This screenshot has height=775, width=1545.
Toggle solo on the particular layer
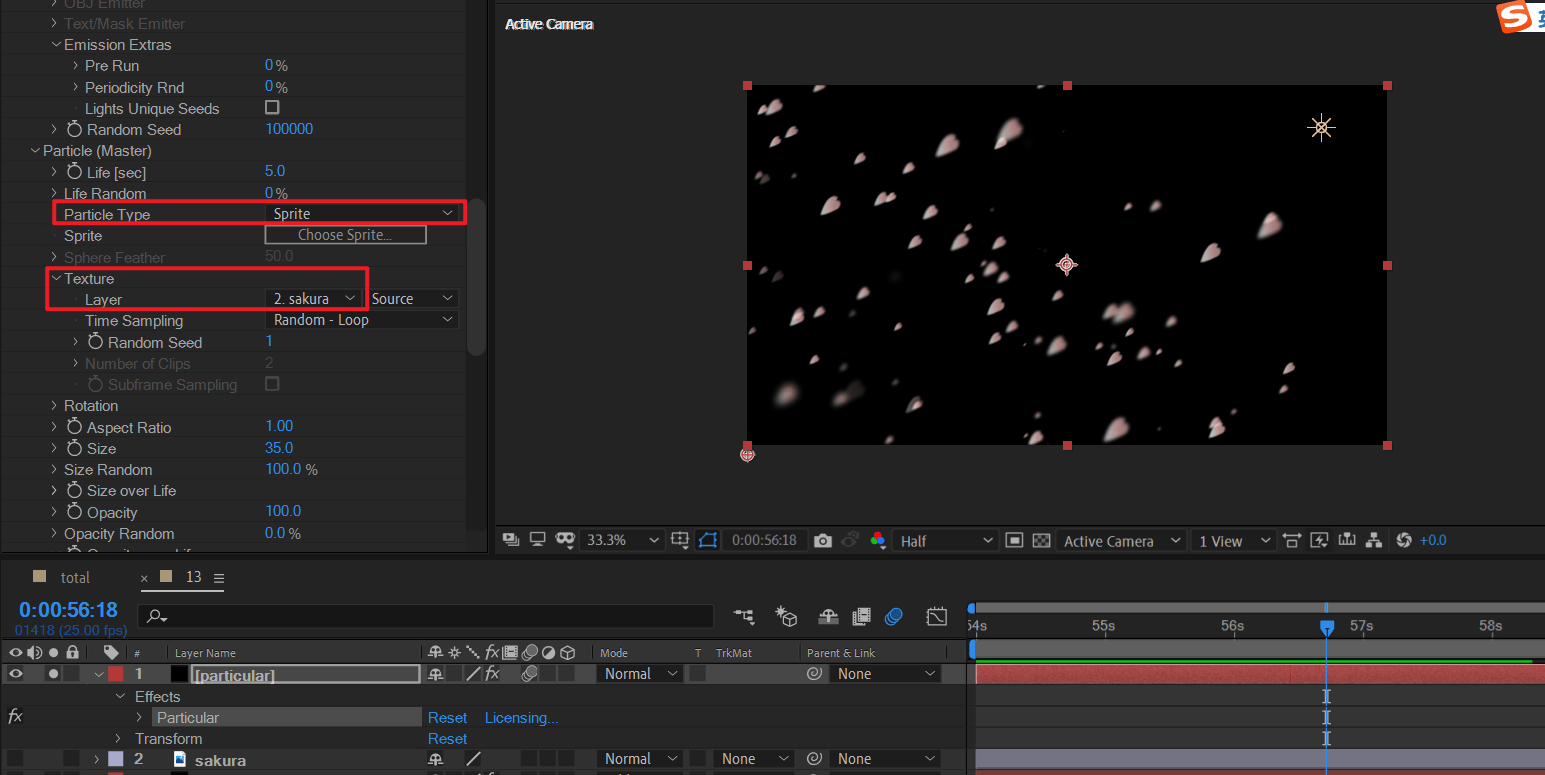(x=53, y=674)
